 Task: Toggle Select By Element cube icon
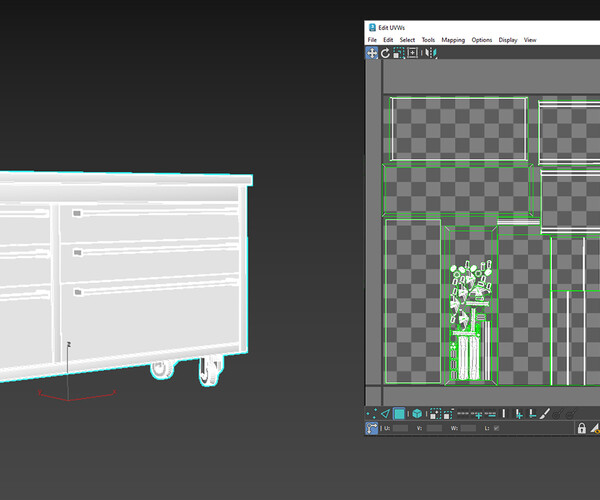click(416, 413)
